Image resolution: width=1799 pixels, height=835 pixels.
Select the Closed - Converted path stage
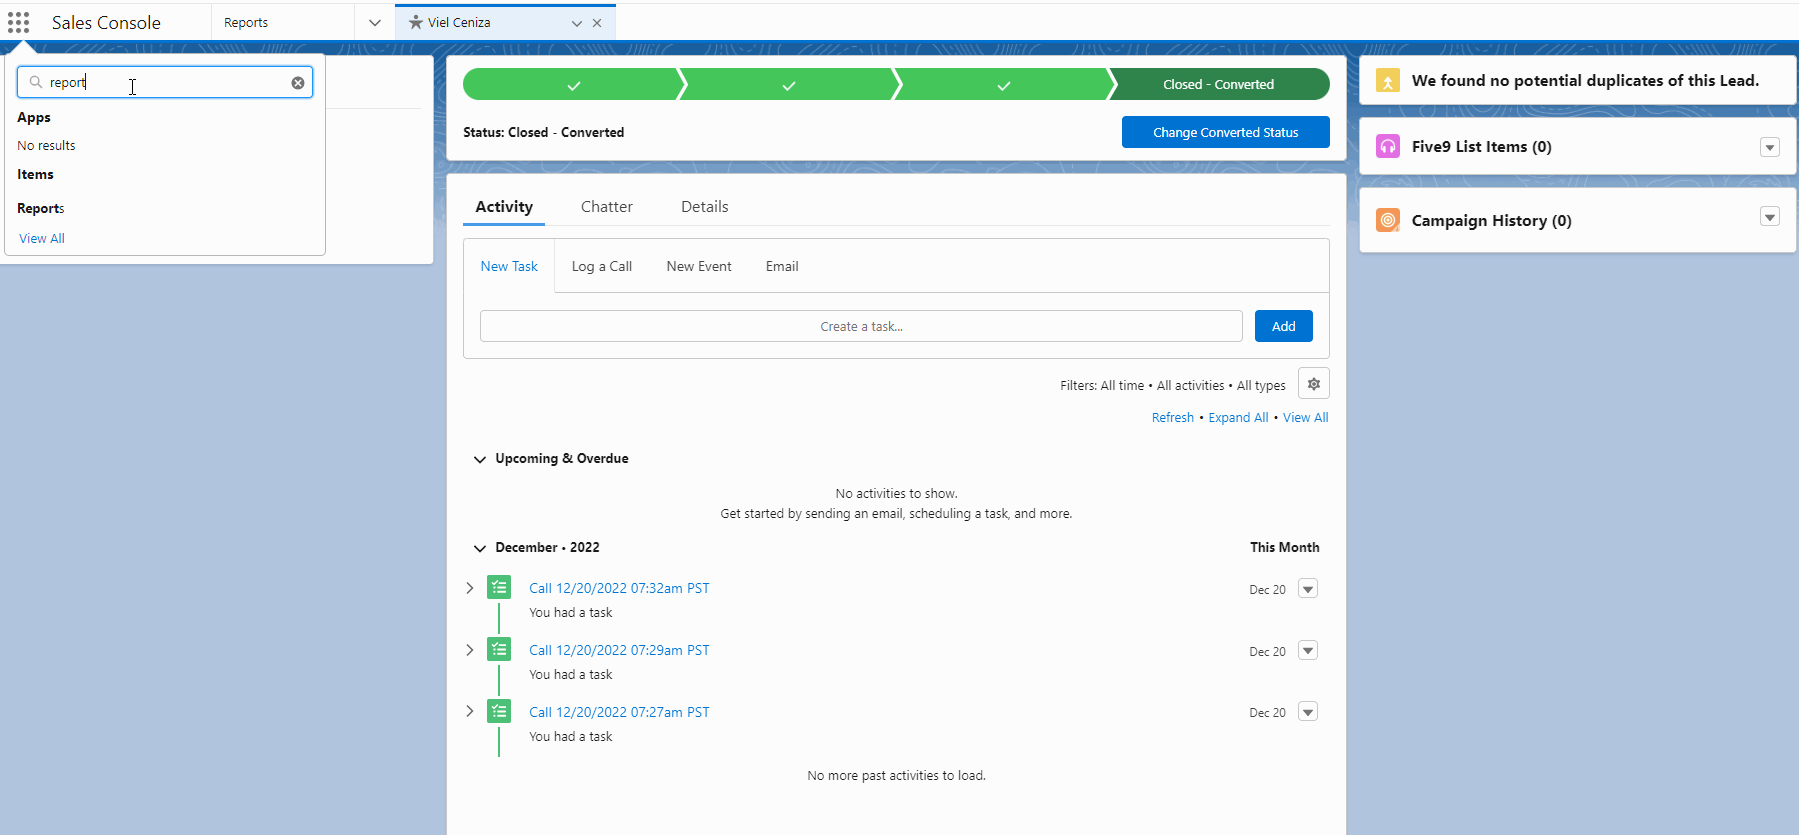[x=1219, y=85]
